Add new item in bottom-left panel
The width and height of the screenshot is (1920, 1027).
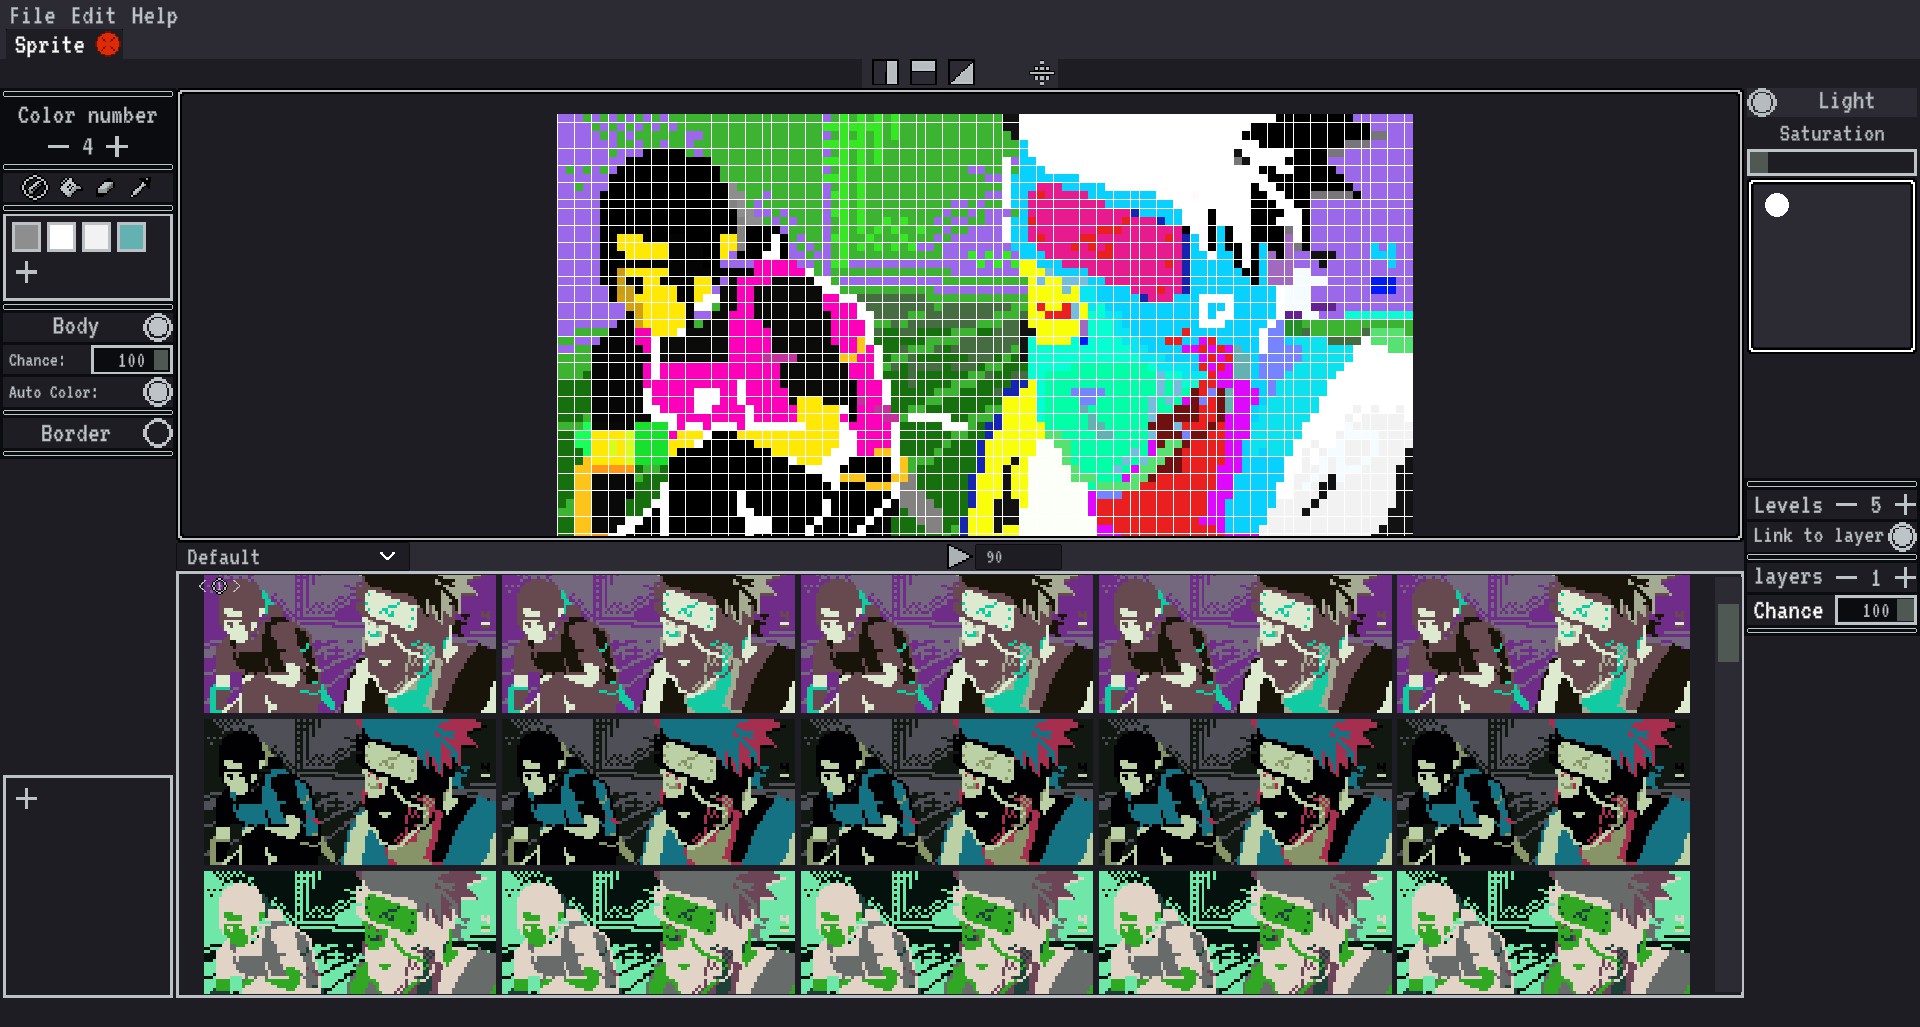(27, 798)
